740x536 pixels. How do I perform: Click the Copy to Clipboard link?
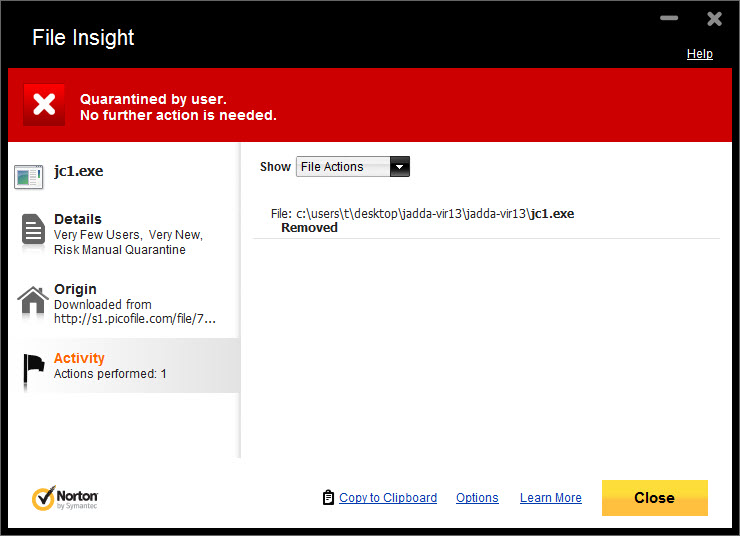click(388, 498)
